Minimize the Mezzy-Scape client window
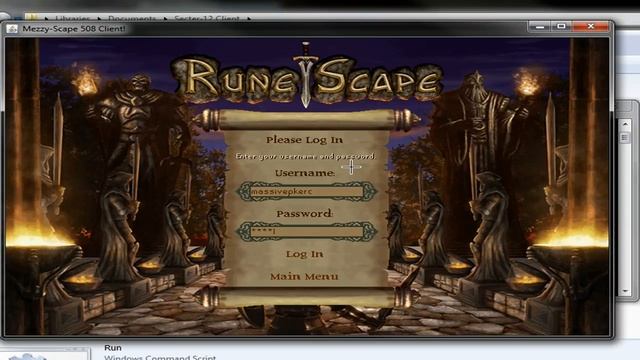Viewport: 640px width, 360px height. 540,27
